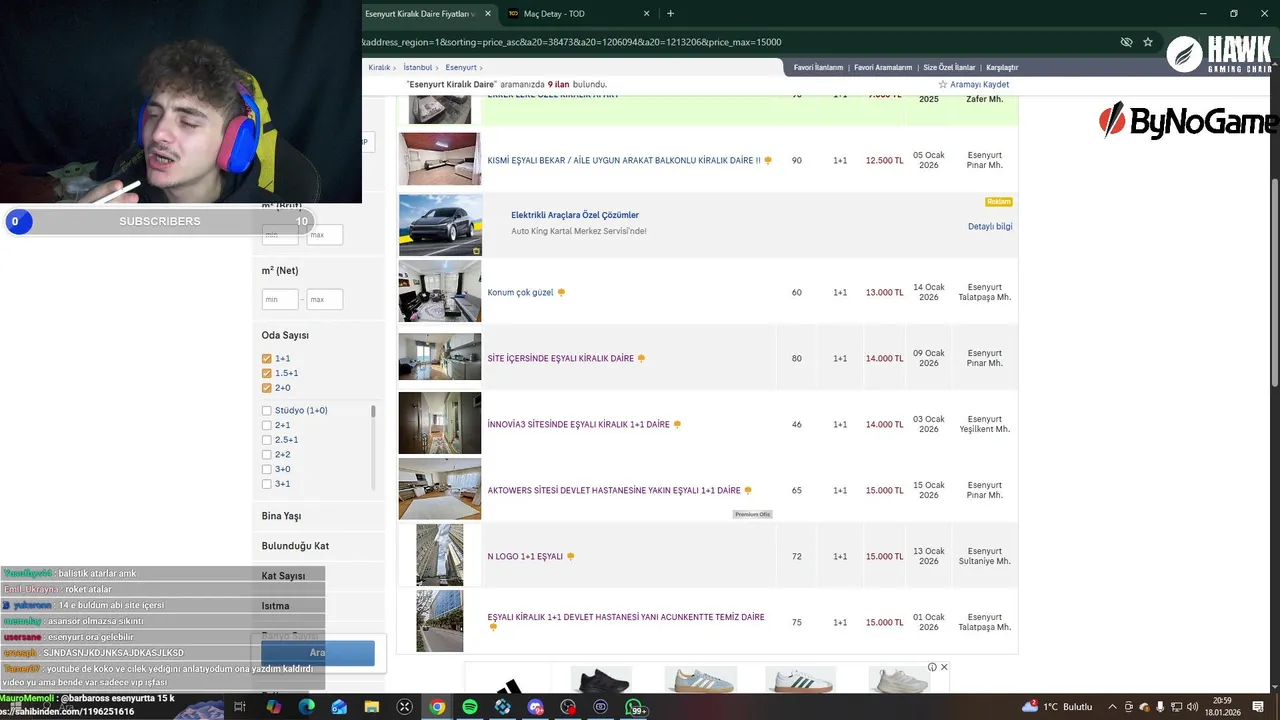1280x720 pixels.
Task: Check the Stüdyo (1+0) room option
Action: pos(267,411)
